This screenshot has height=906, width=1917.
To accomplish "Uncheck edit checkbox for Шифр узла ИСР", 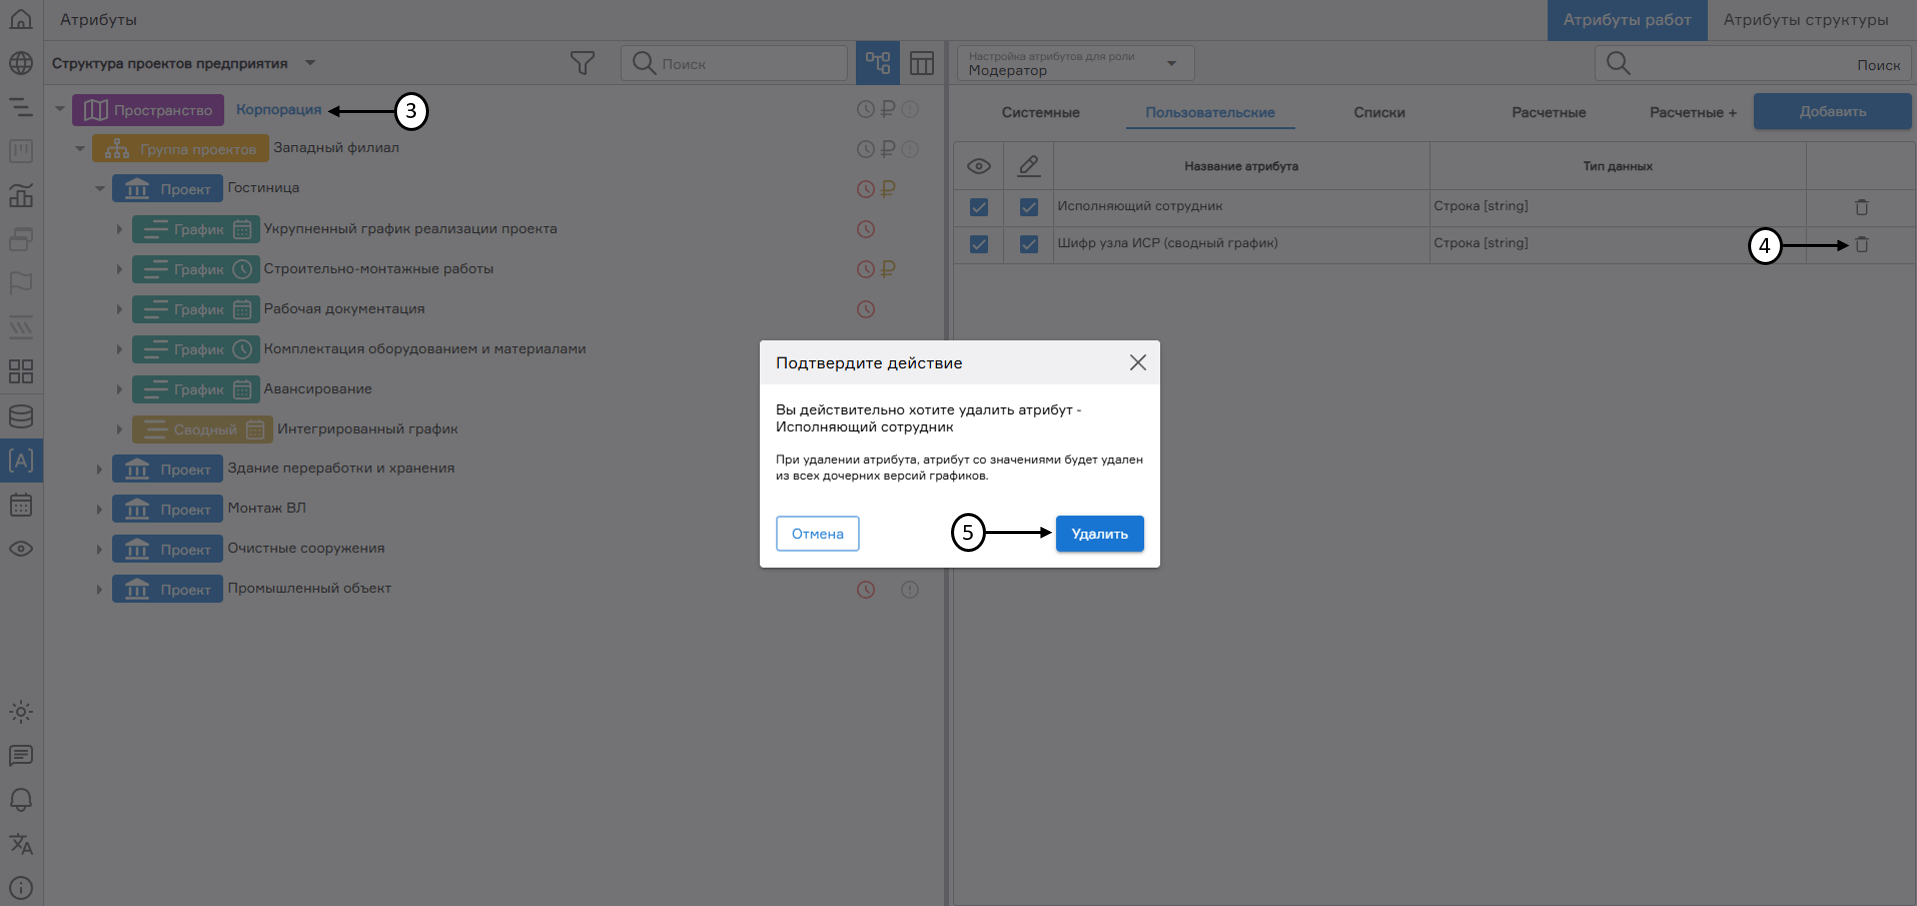I will (1028, 243).
